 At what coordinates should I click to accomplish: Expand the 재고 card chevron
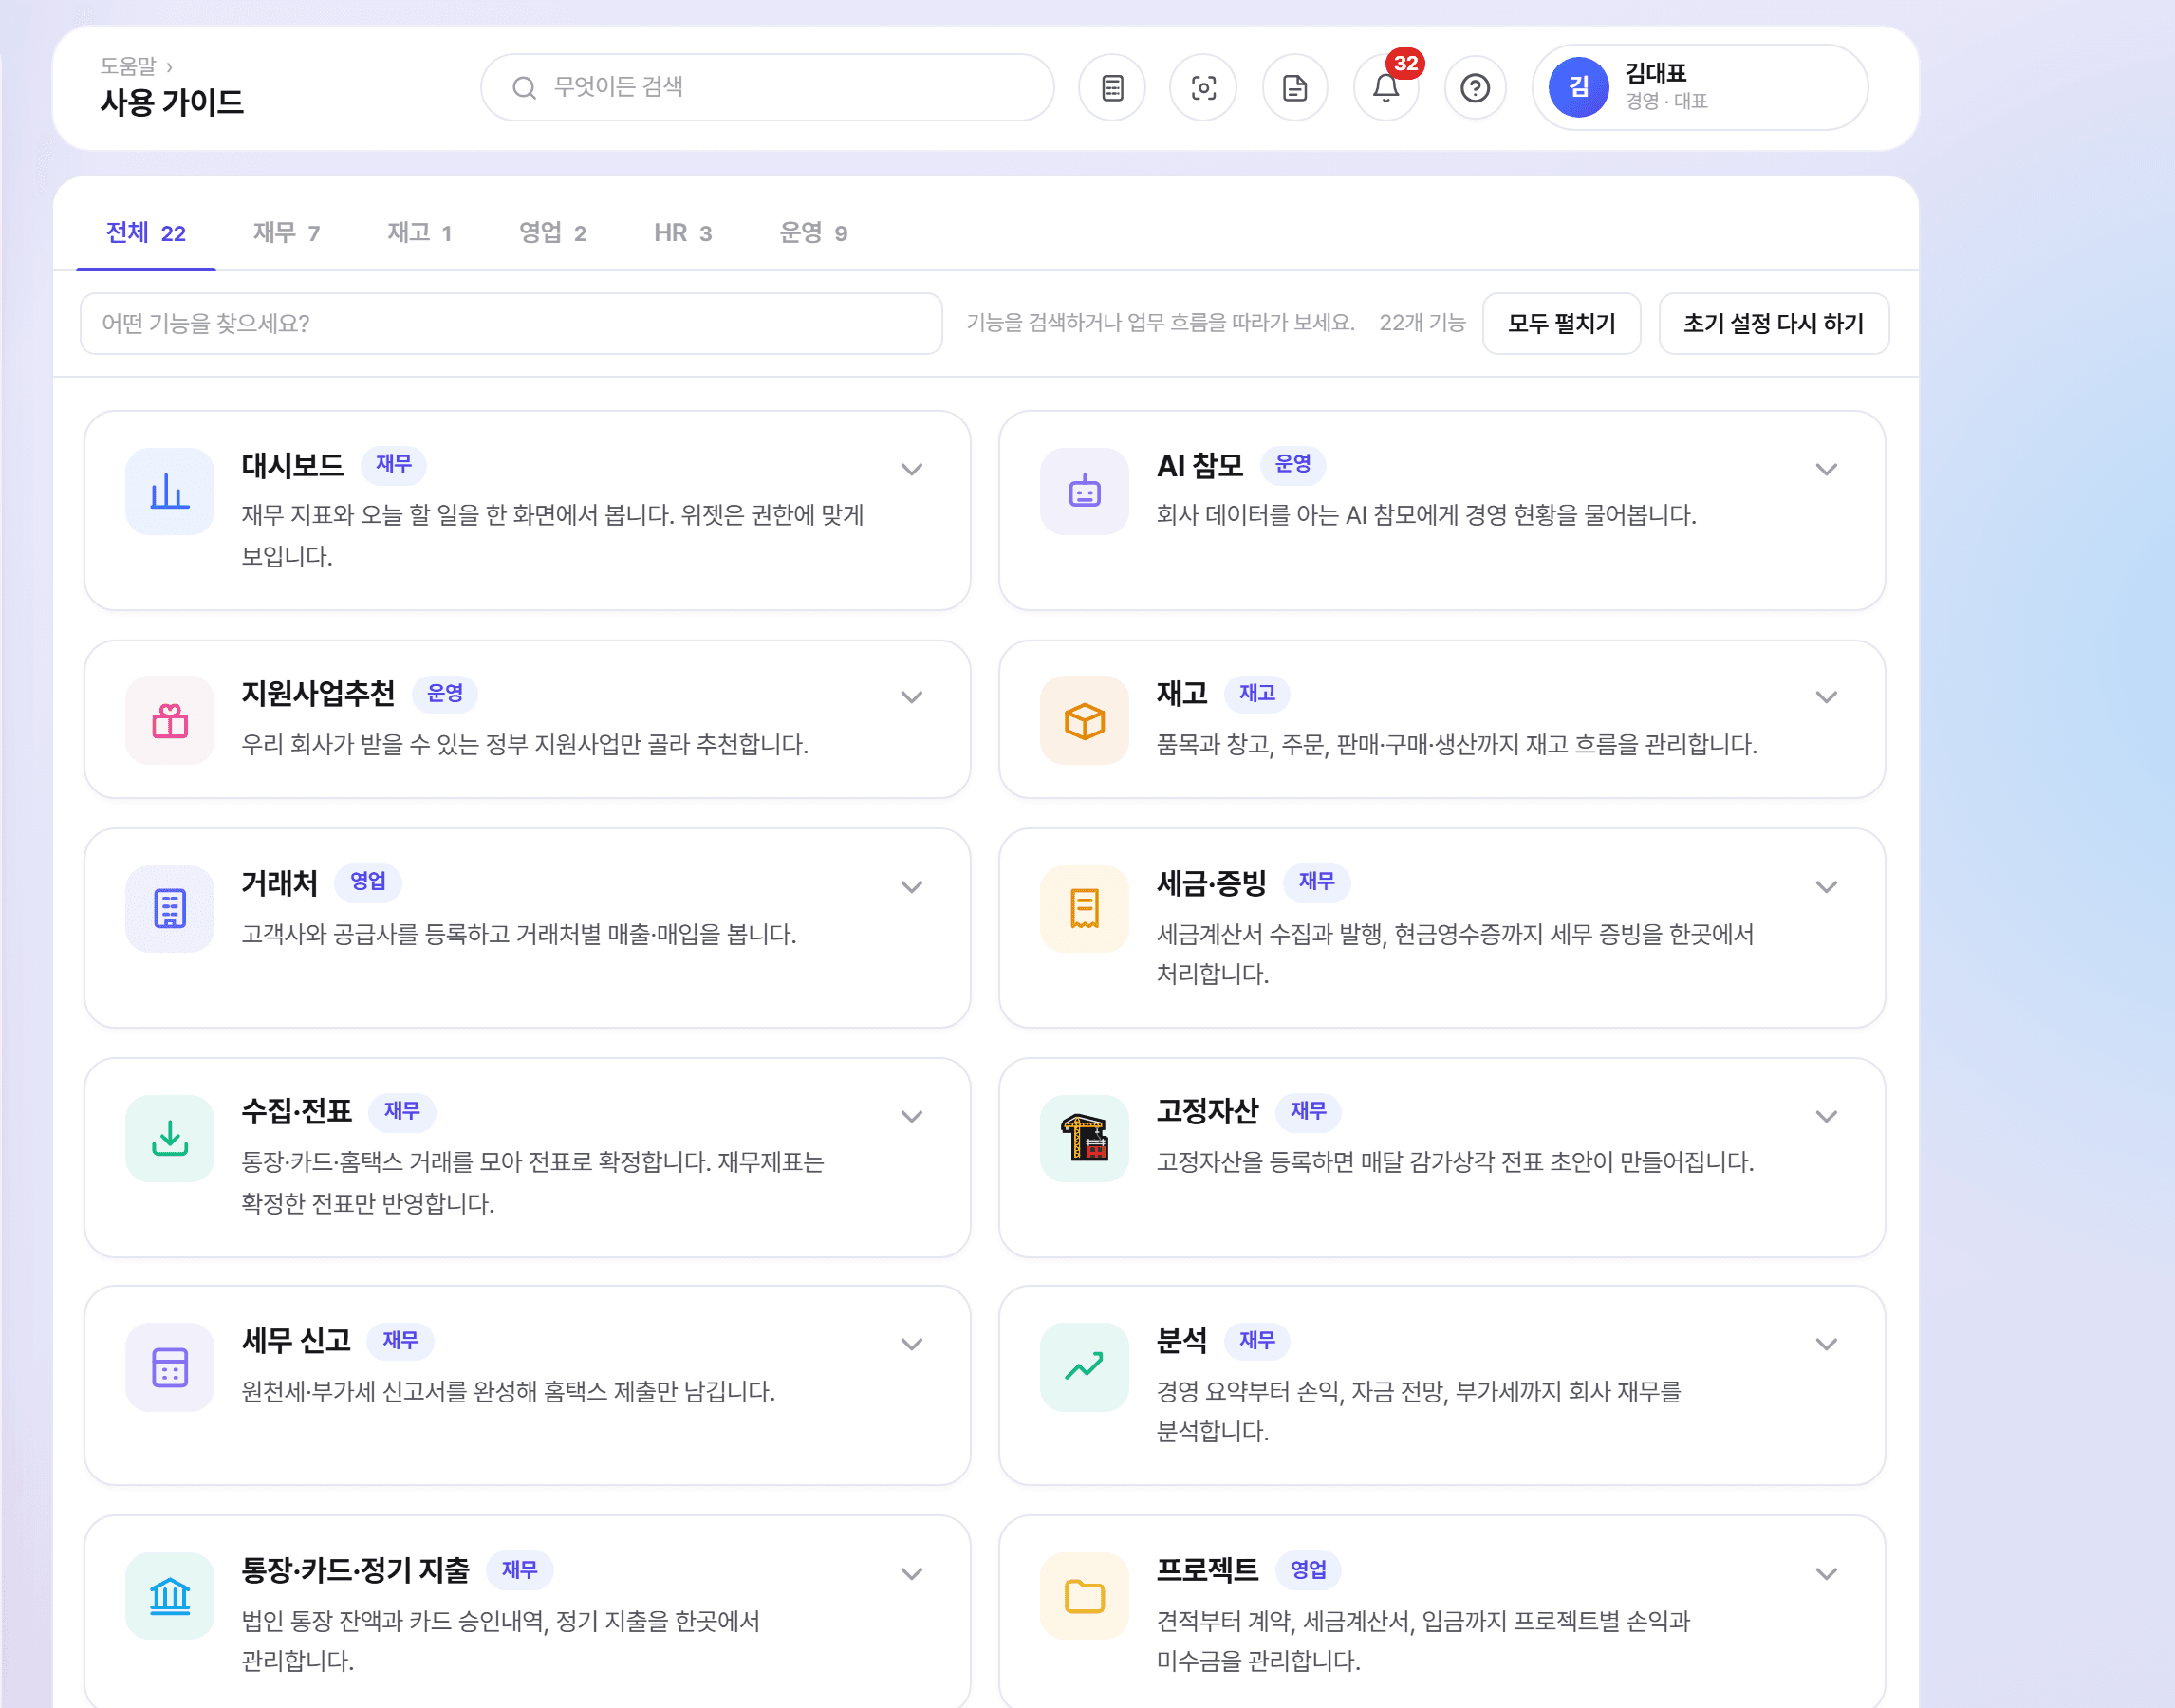(x=1826, y=697)
